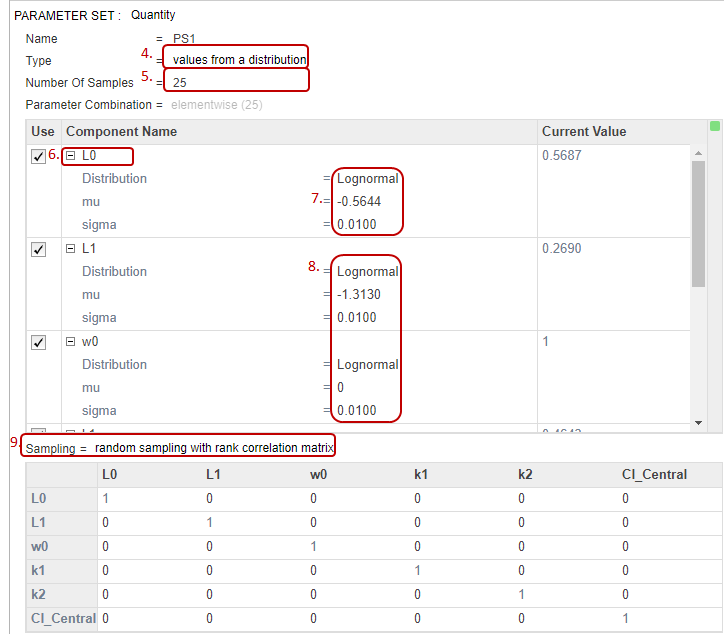Open the Sampling method dropdown
Image resolution: width=724 pixels, height=634 pixels.
coord(214,447)
